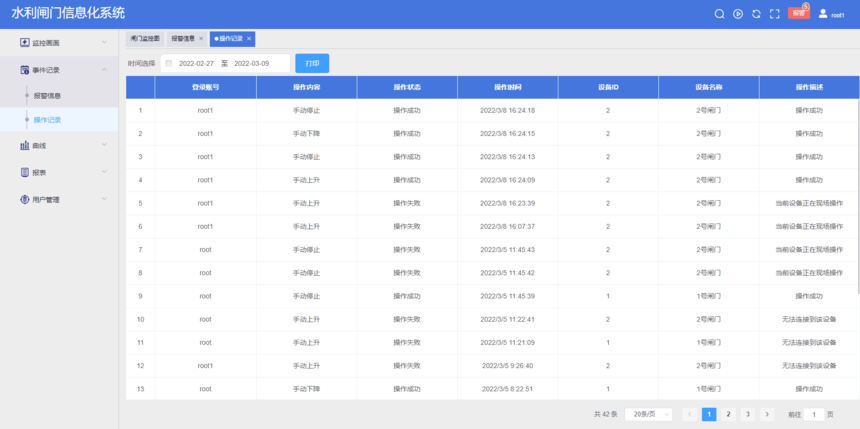Click 当前设备正在现场操作 in row 7
This screenshot has height=429, width=860.
pos(809,250)
